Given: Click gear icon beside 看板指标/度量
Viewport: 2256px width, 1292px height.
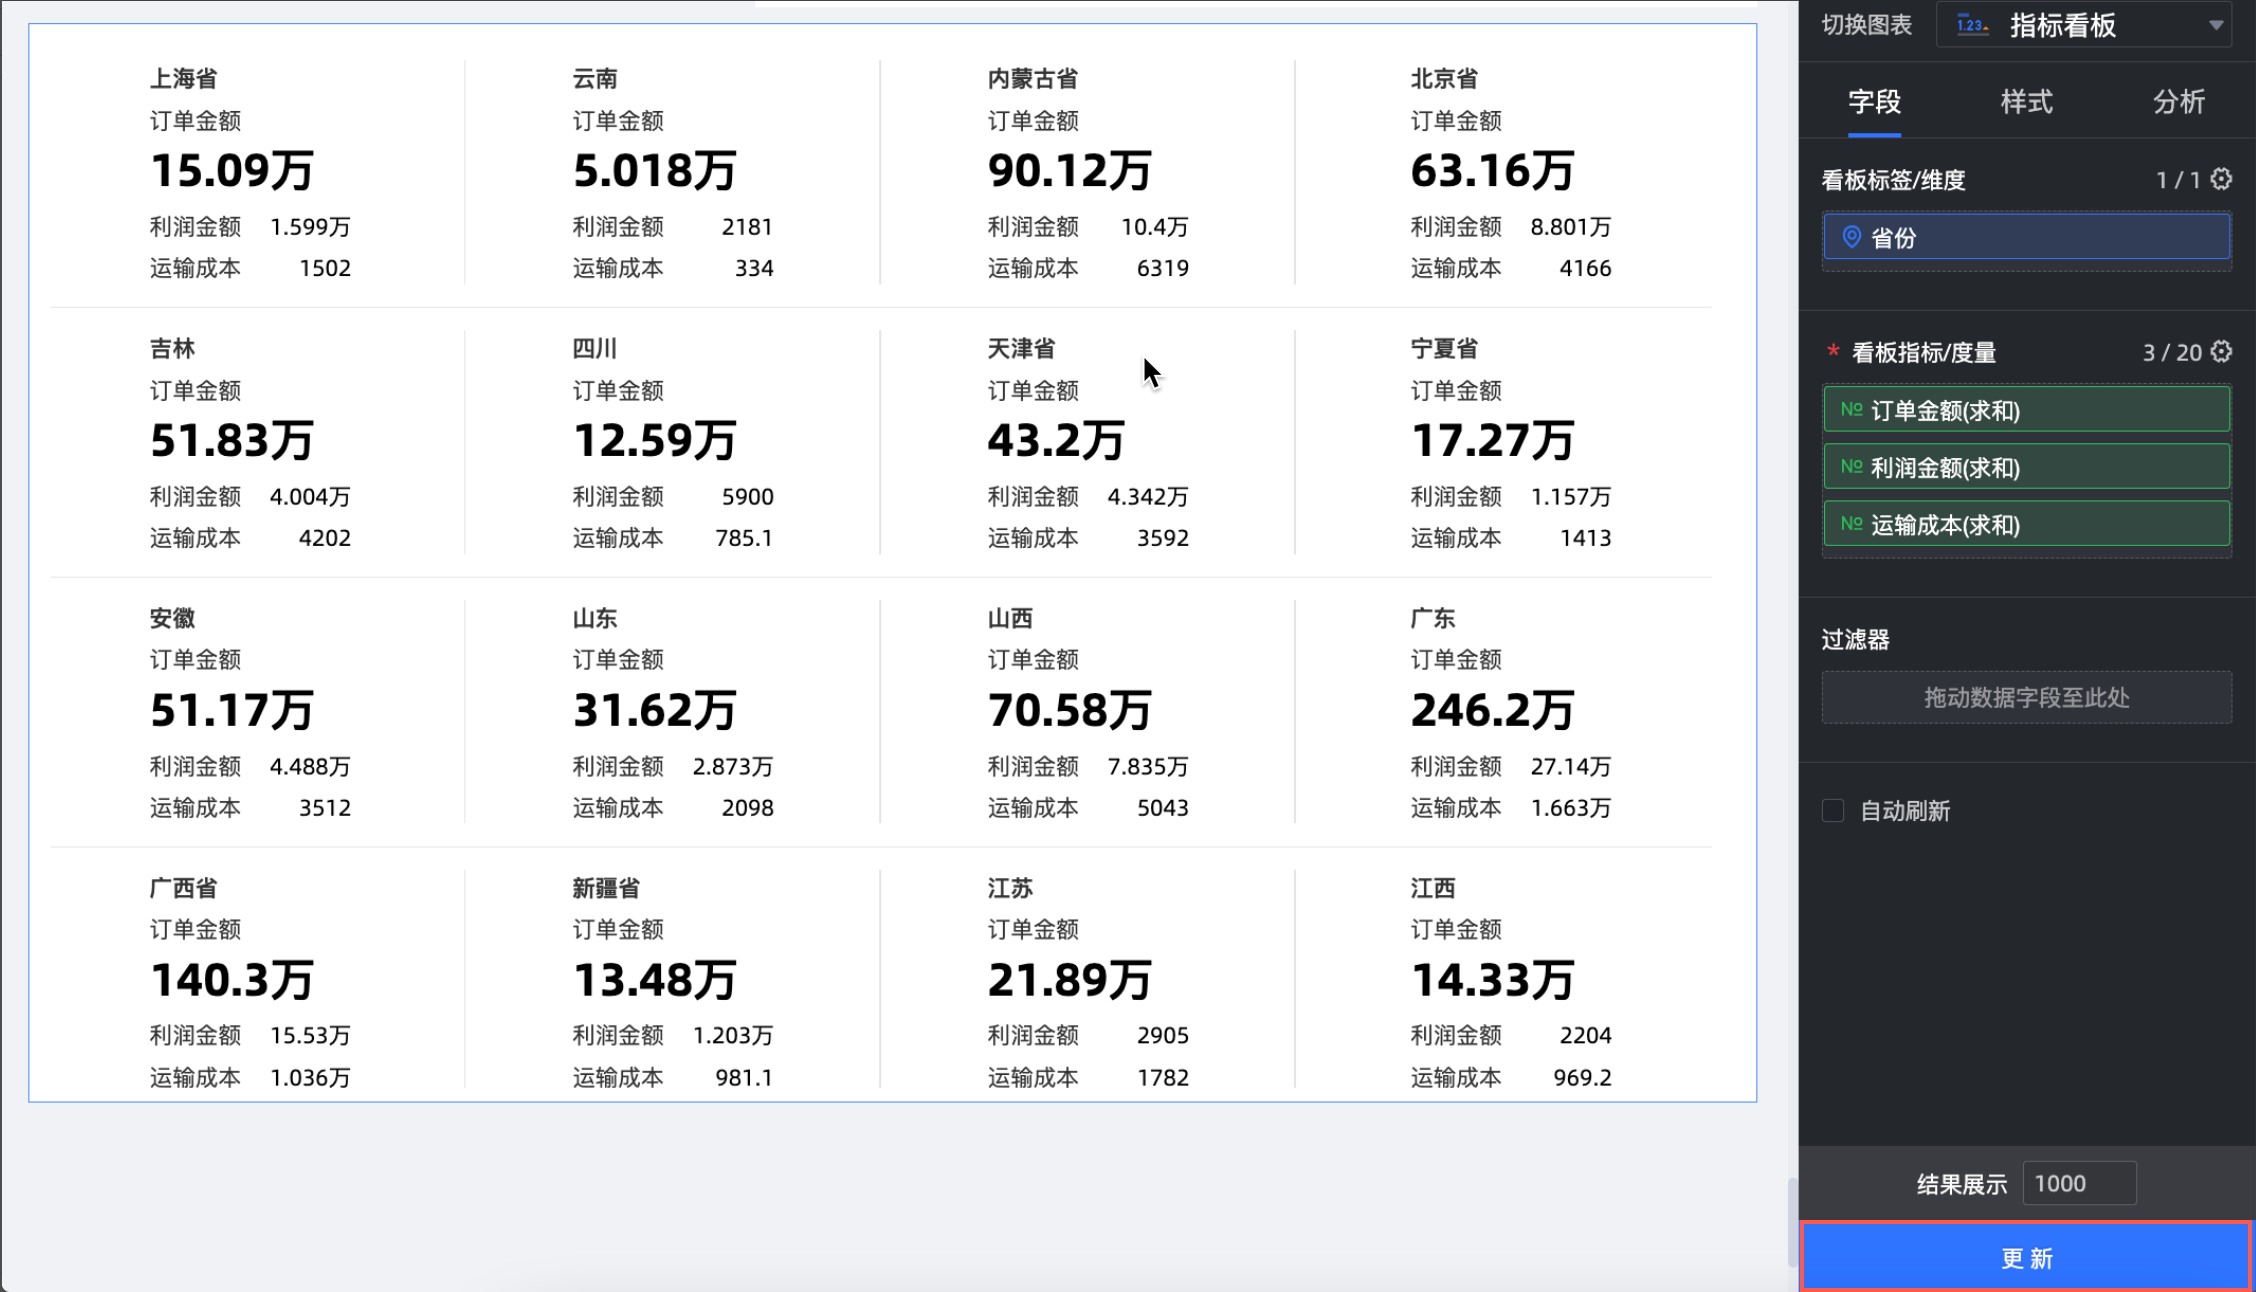Looking at the screenshot, I should click(2221, 352).
